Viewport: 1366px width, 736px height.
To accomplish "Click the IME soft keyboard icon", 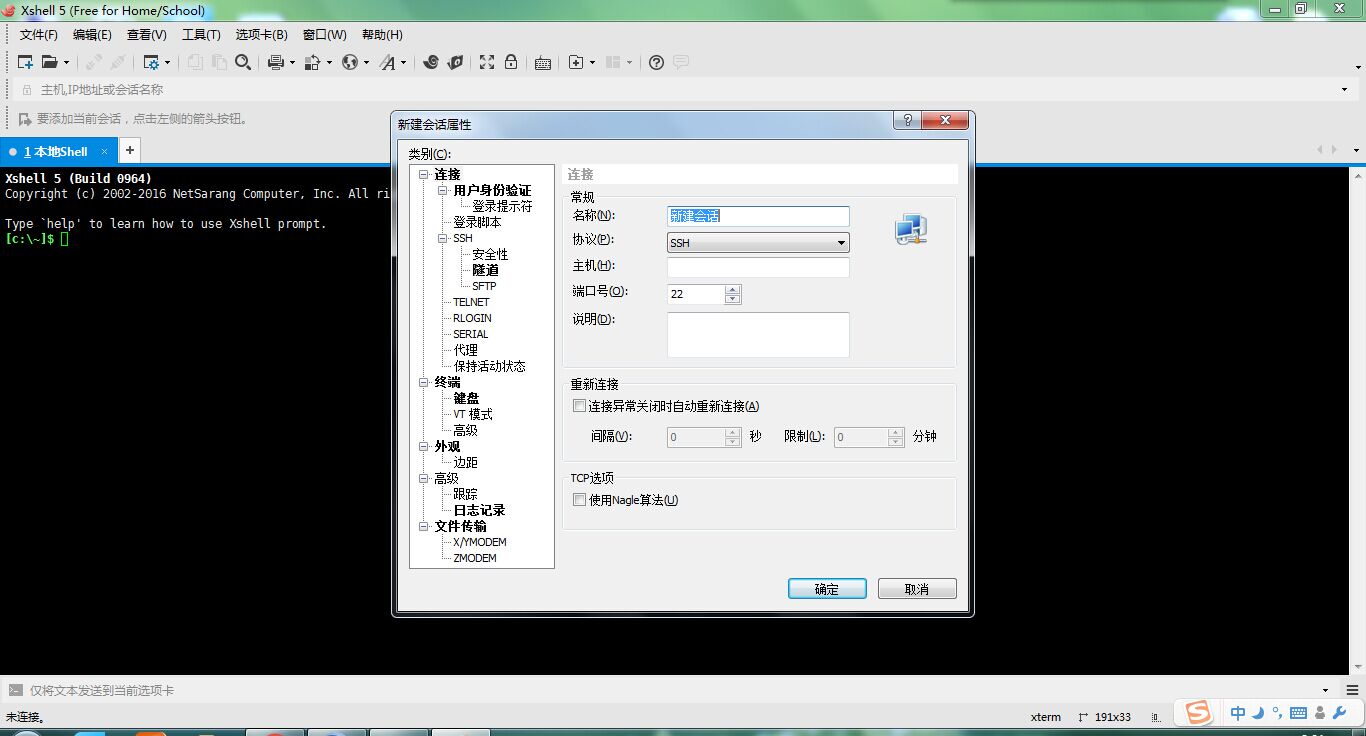I will (x=1299, y=713).
